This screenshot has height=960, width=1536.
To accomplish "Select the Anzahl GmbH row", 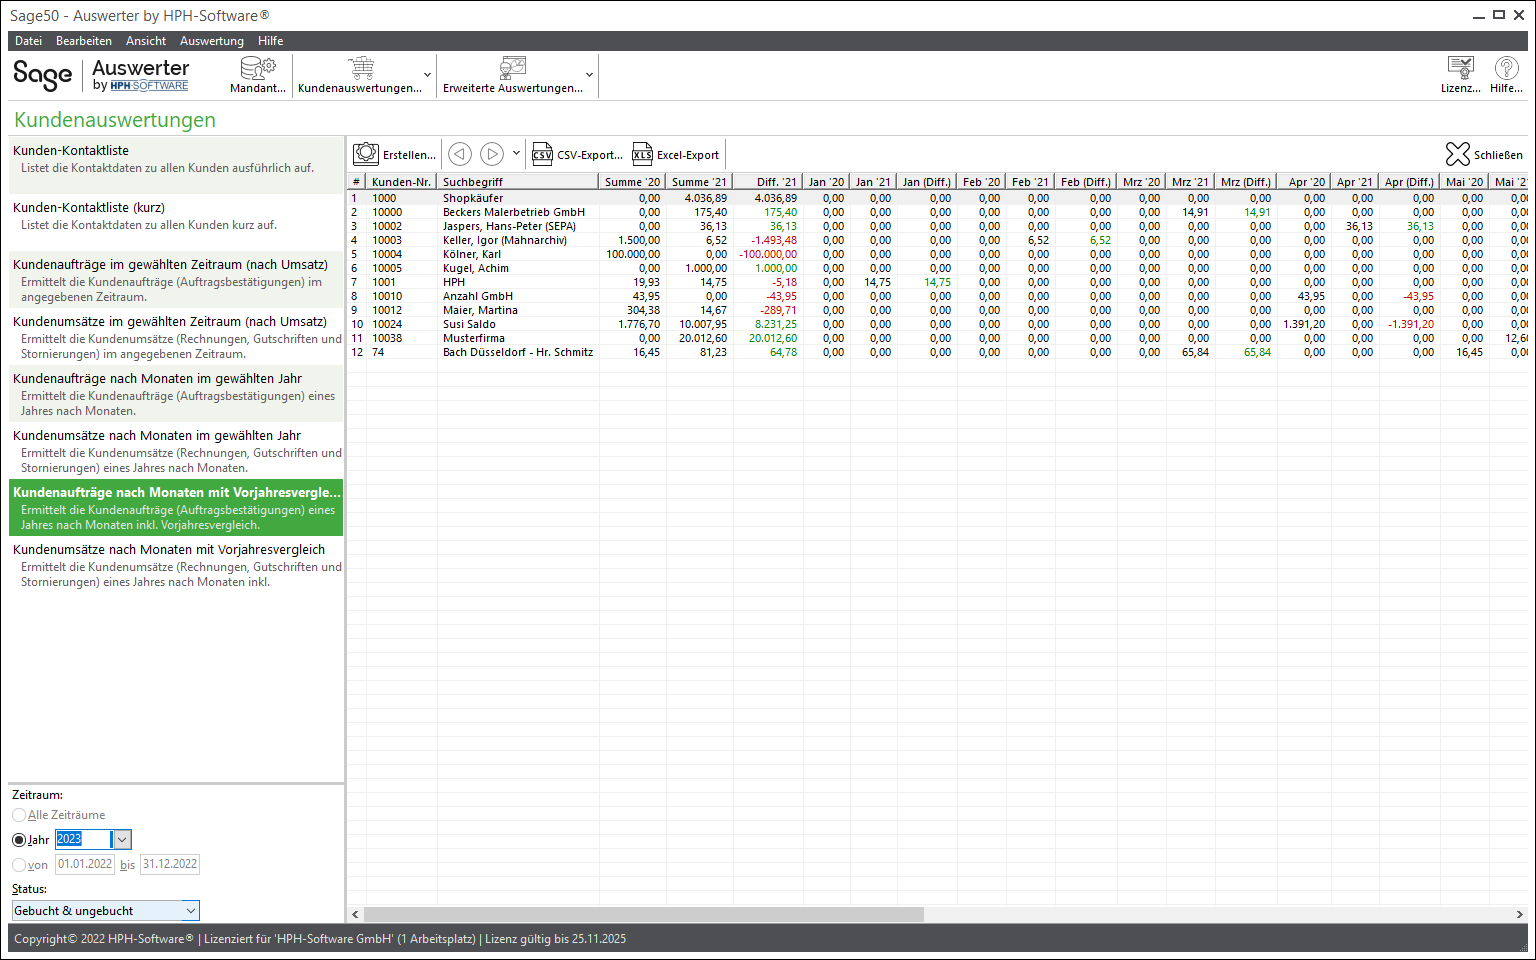I will coord(937,296).
